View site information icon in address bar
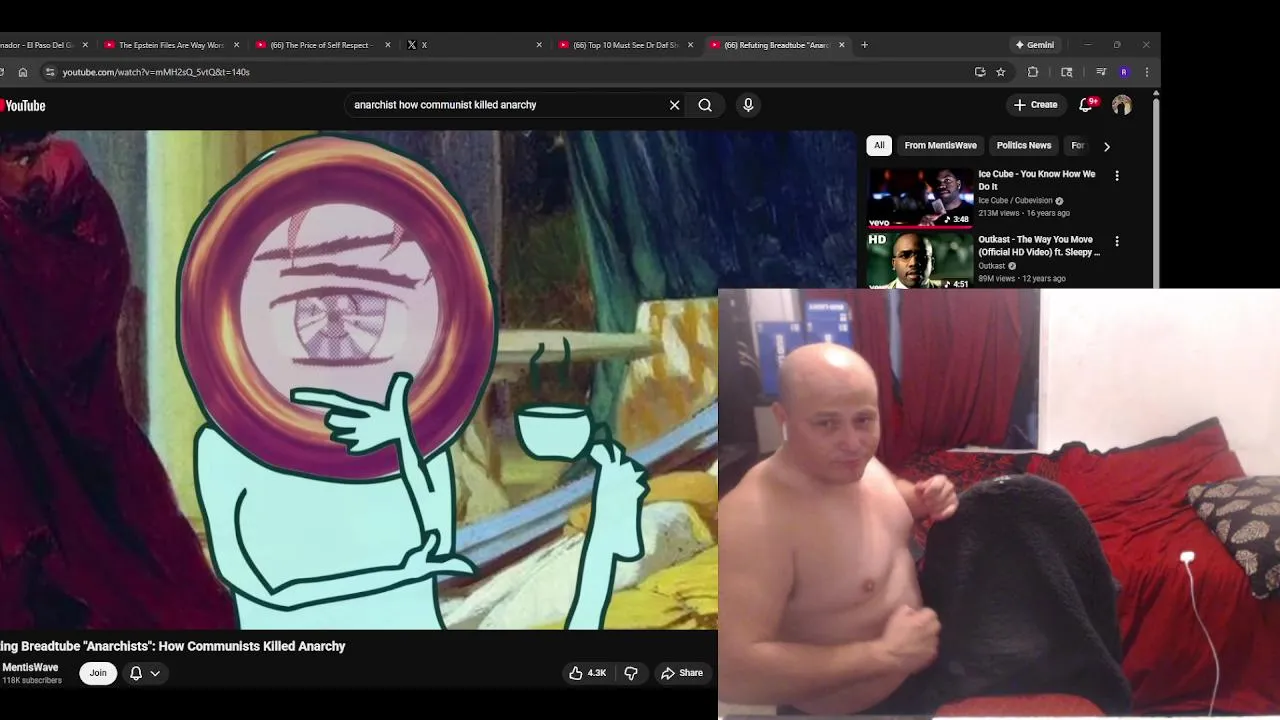 tap(50, 72)
